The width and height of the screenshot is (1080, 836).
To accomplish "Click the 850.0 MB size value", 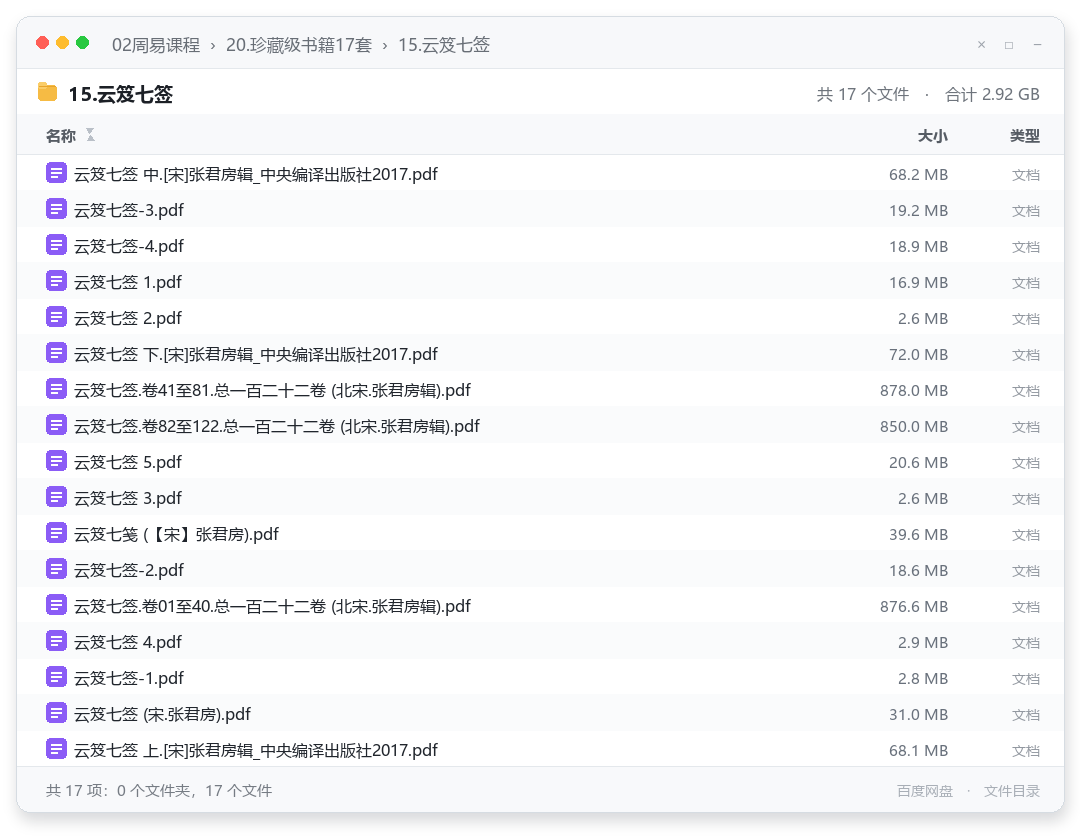I will pyautogui.click(x=914, y=427).
